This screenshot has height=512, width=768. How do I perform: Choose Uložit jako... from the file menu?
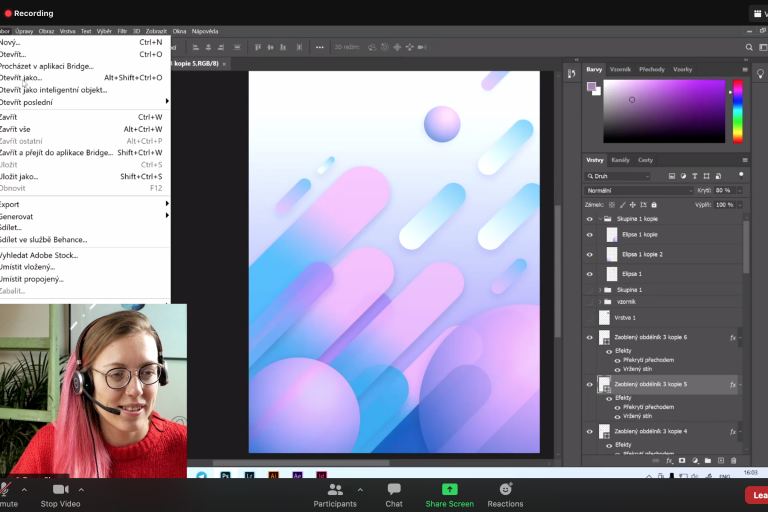click(20, 177)
